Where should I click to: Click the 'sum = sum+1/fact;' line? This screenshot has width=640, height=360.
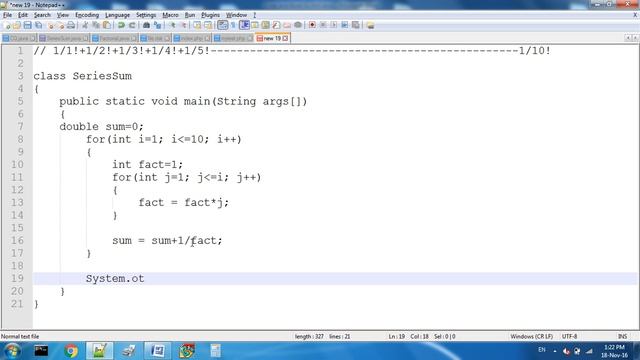(167, 241)
